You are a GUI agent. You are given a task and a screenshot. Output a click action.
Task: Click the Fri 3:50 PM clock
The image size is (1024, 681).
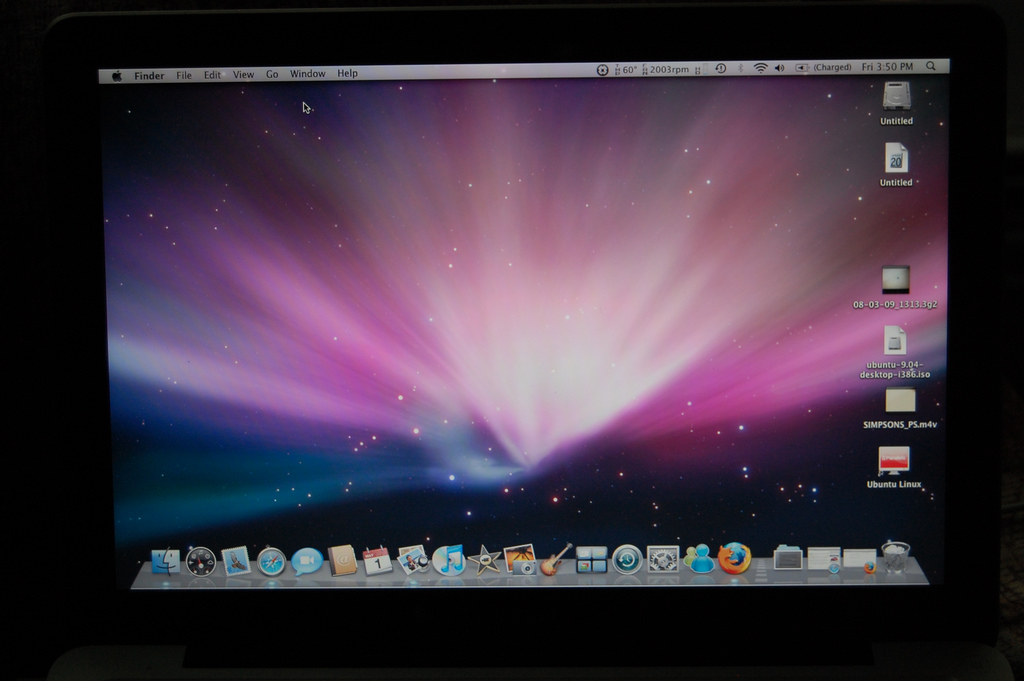click(887, 67)
